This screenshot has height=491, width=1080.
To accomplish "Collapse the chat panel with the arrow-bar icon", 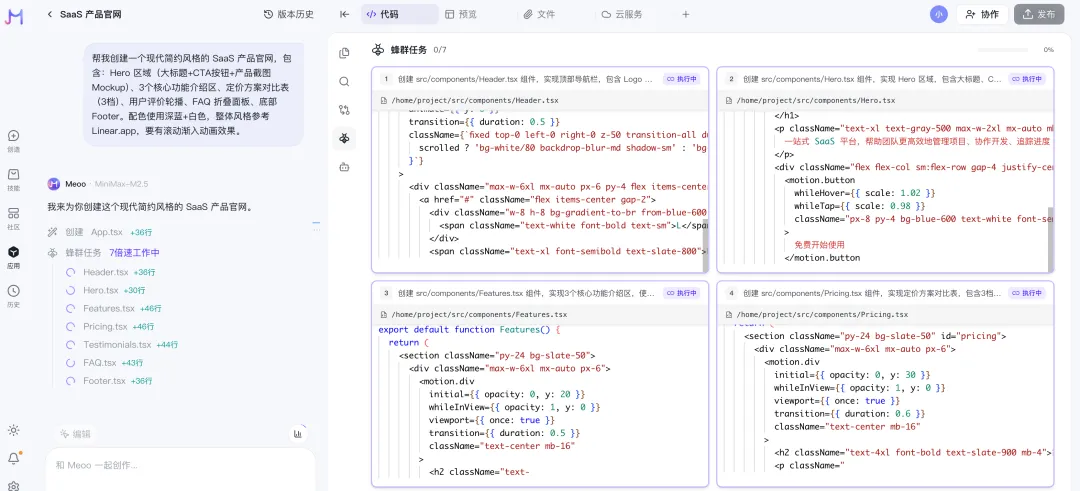I will (345, 14).
